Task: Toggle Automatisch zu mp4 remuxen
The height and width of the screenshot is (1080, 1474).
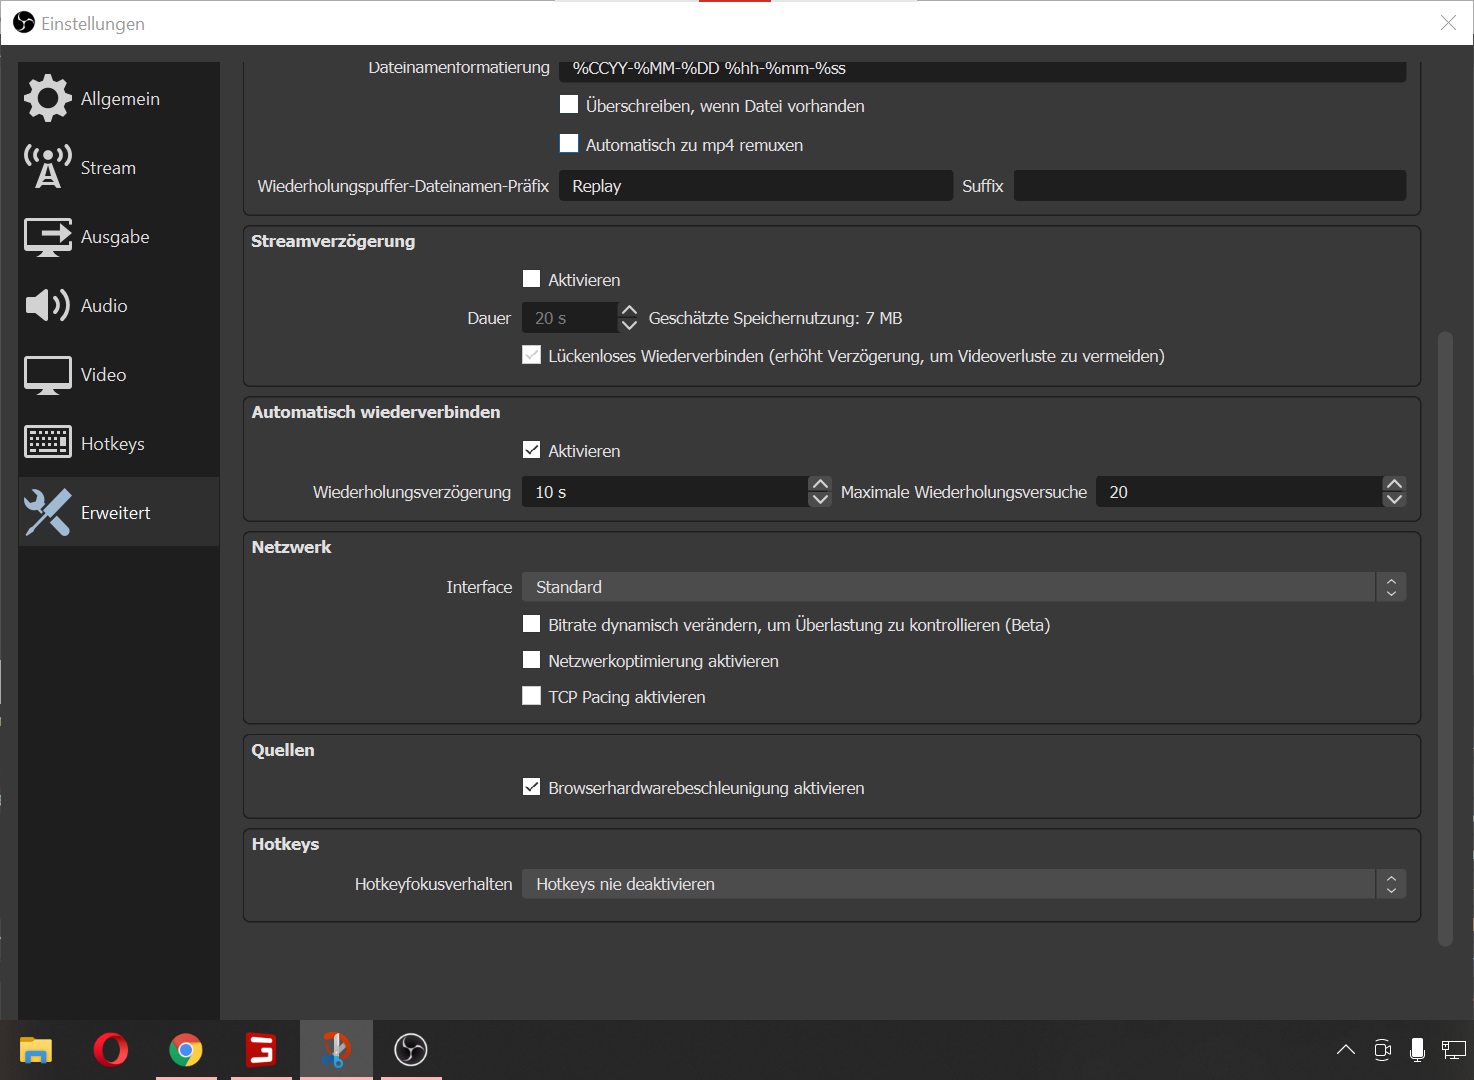Action: [x=569, y=144]
